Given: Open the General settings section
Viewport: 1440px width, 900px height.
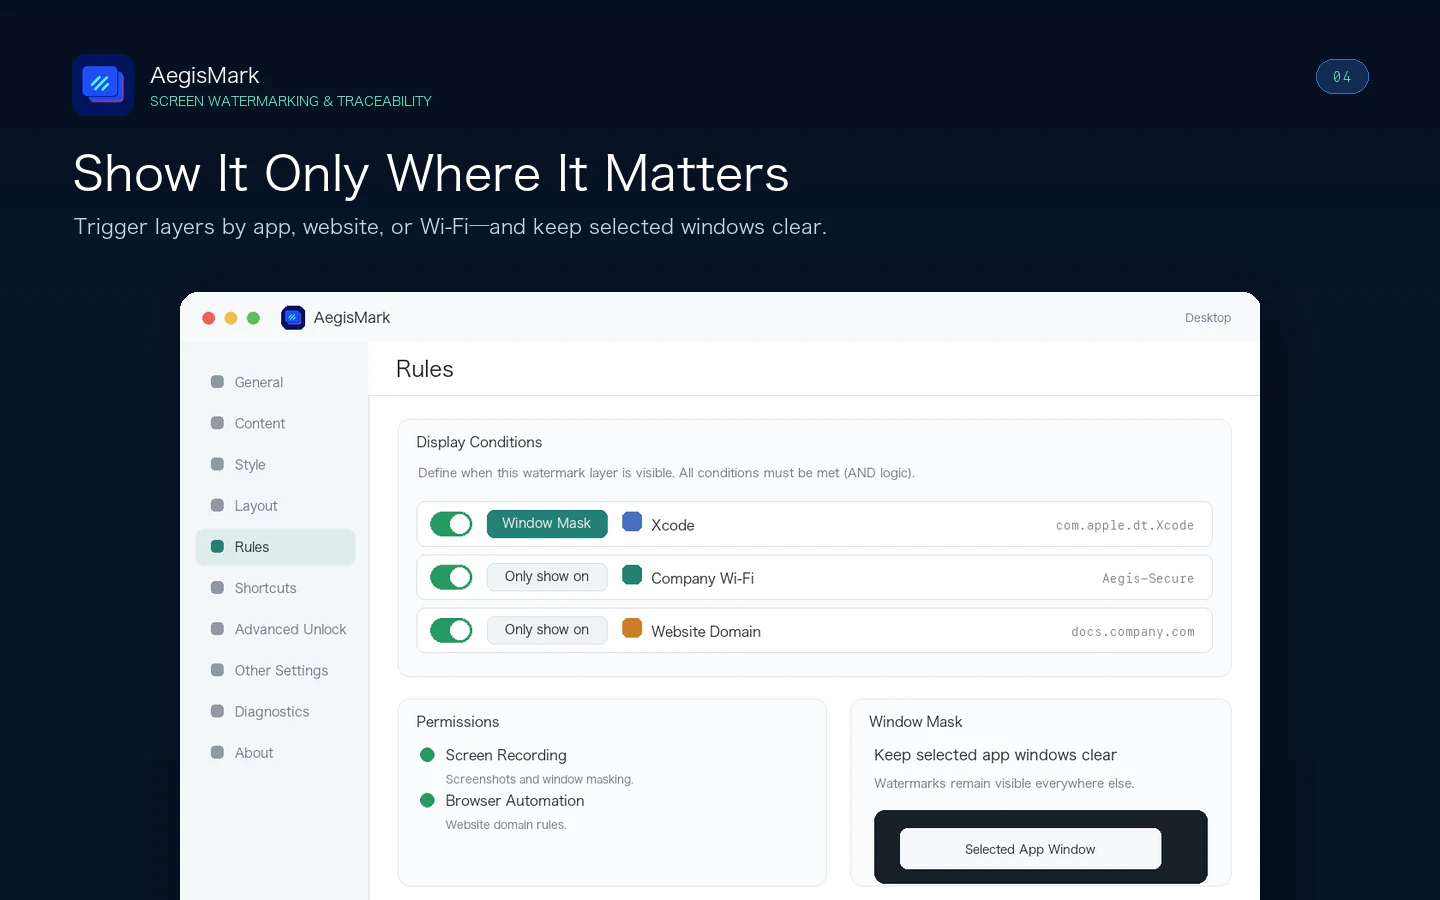Looking at the screenshot, I should coord(275,382).
